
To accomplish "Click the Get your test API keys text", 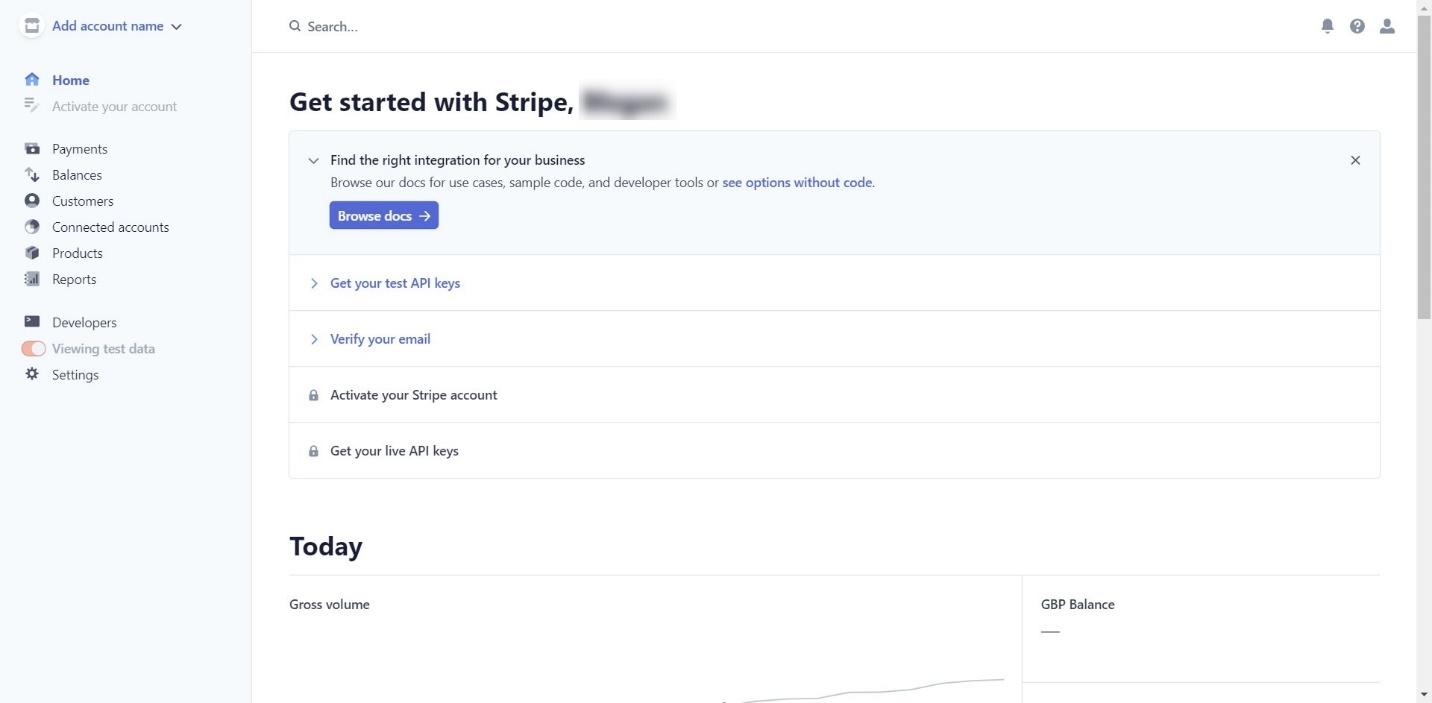I will pos(395,283).
